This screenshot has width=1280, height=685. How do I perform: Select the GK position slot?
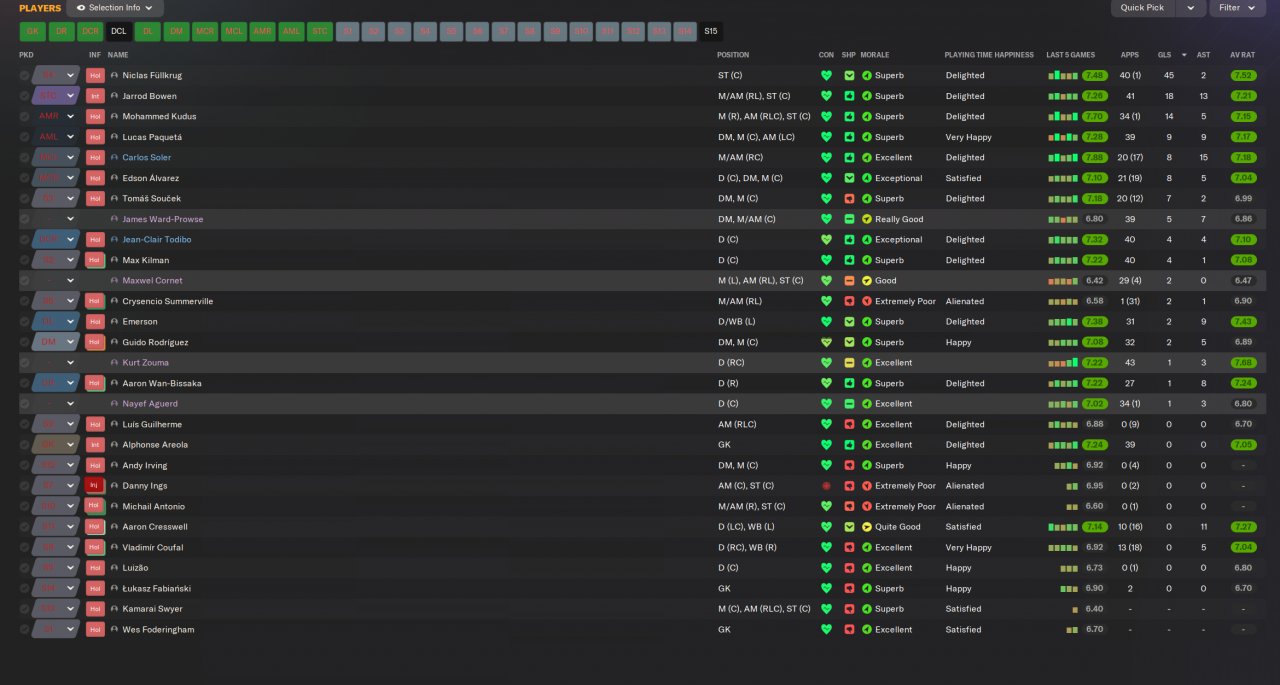click(x=33, y=32)
